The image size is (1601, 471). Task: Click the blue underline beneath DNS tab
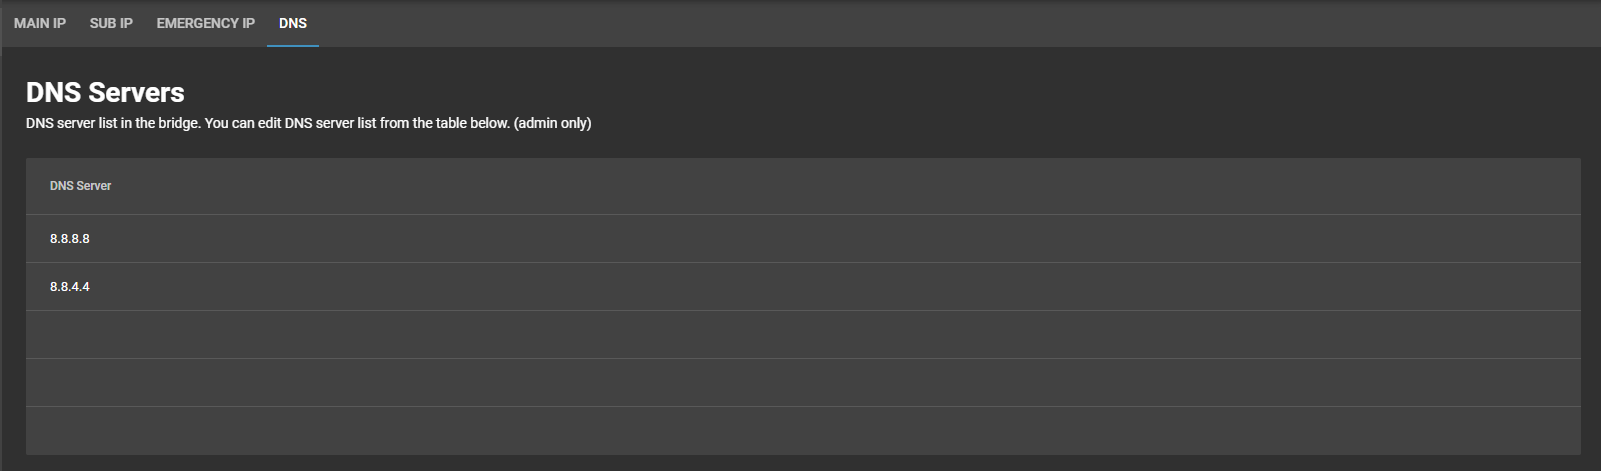(293, 45)
